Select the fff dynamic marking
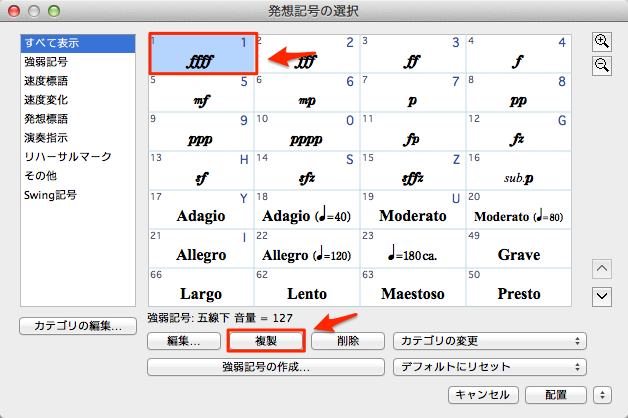This screenshot has height=418, width=628. (x=307, y=54)
